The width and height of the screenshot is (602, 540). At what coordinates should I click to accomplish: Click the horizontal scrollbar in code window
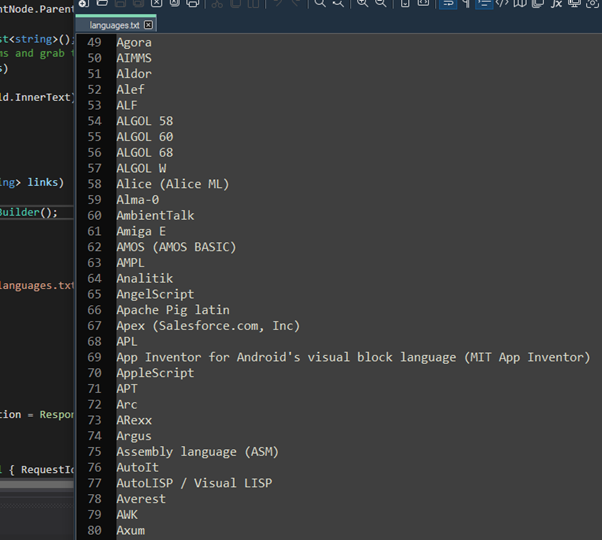(x=37, y=485)
